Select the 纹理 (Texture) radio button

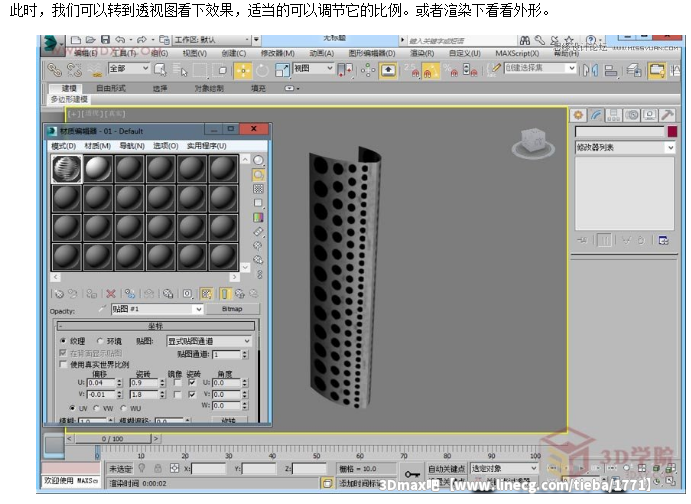click(x=63, y=341)
